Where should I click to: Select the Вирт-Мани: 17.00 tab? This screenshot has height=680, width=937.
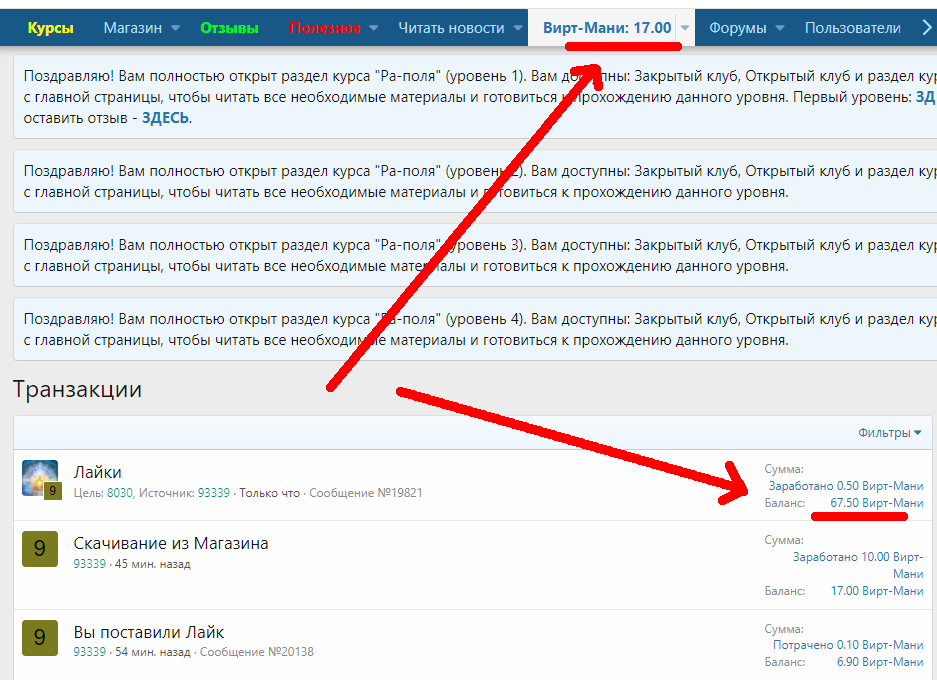pos(606,28)
